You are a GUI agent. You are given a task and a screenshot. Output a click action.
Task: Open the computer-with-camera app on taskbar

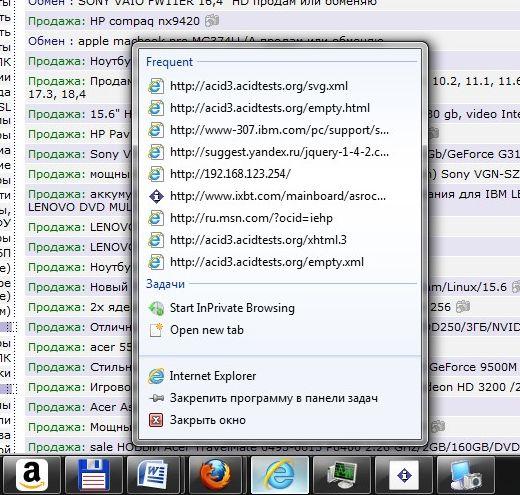[x=466, y=475]
